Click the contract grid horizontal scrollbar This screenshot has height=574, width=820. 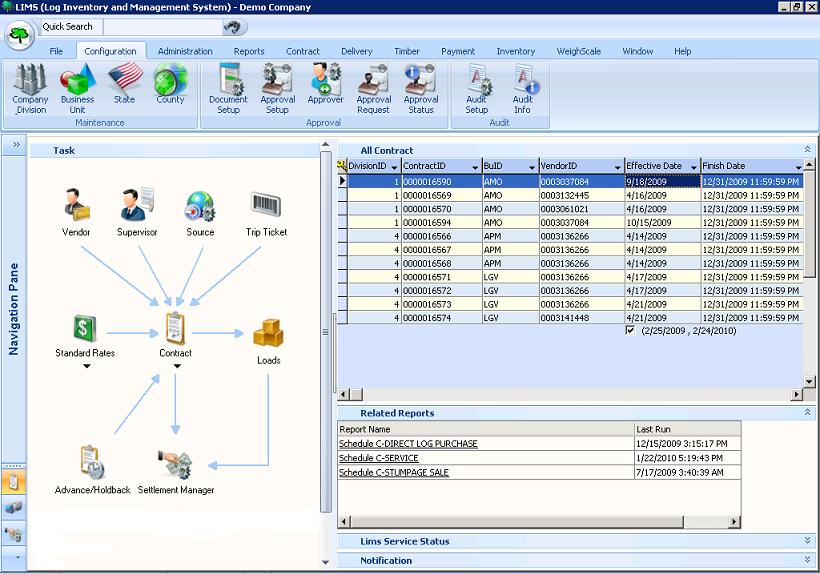(570, 393)
